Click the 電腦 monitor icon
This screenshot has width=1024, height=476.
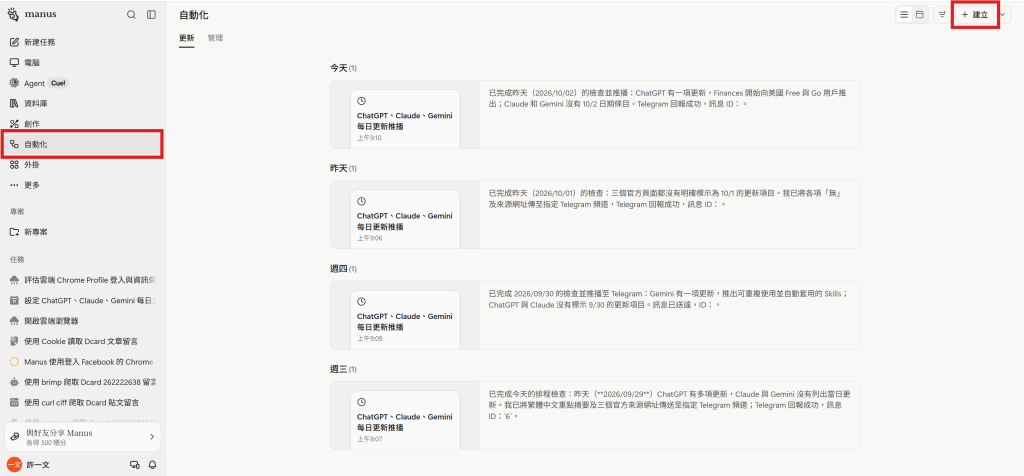point(14,63)
